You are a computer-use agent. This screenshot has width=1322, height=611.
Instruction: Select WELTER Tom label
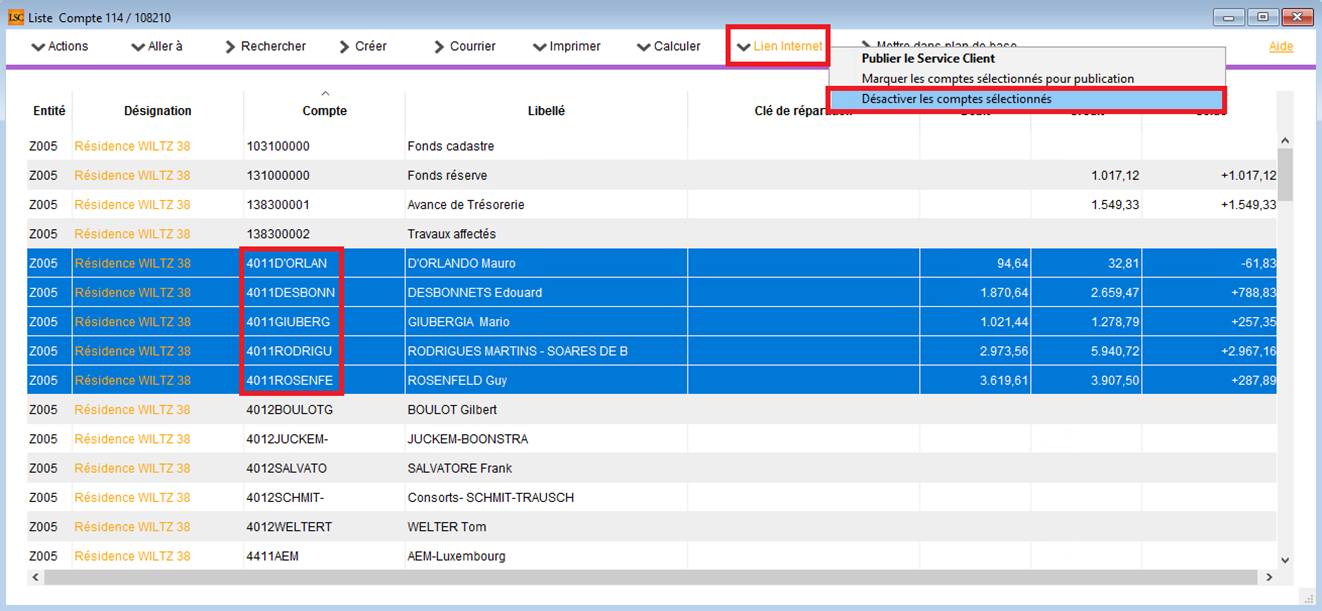446,527
